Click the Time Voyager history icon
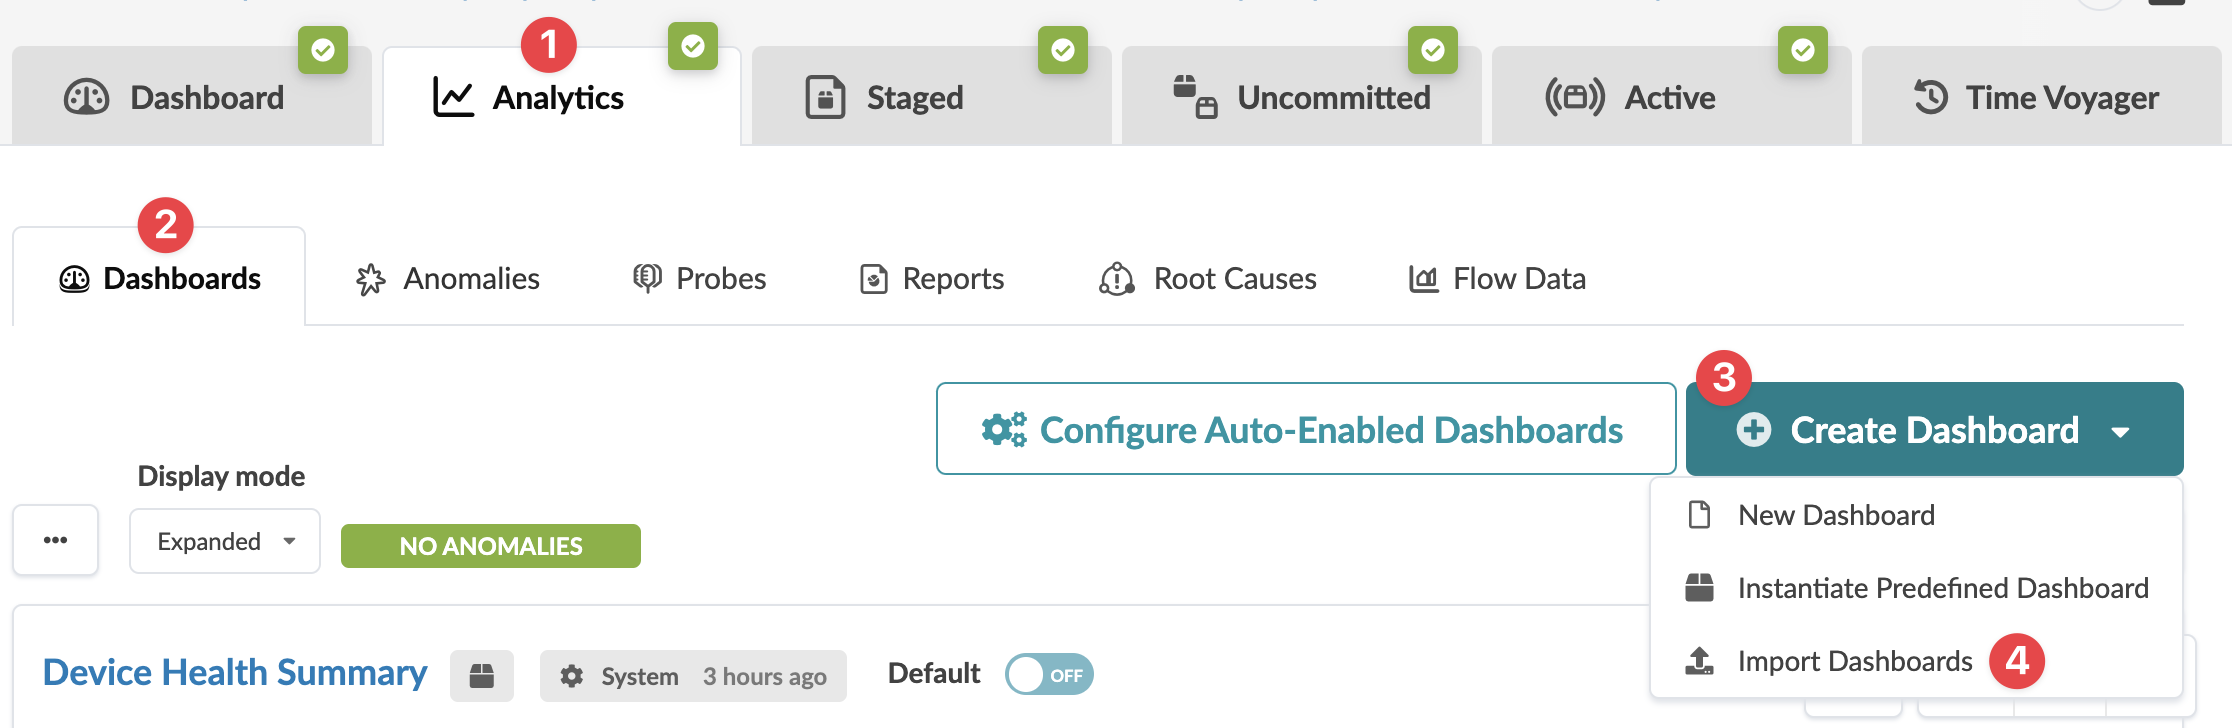The height and width of the screenshot is (728, 2232). [x=1930, y=97]
